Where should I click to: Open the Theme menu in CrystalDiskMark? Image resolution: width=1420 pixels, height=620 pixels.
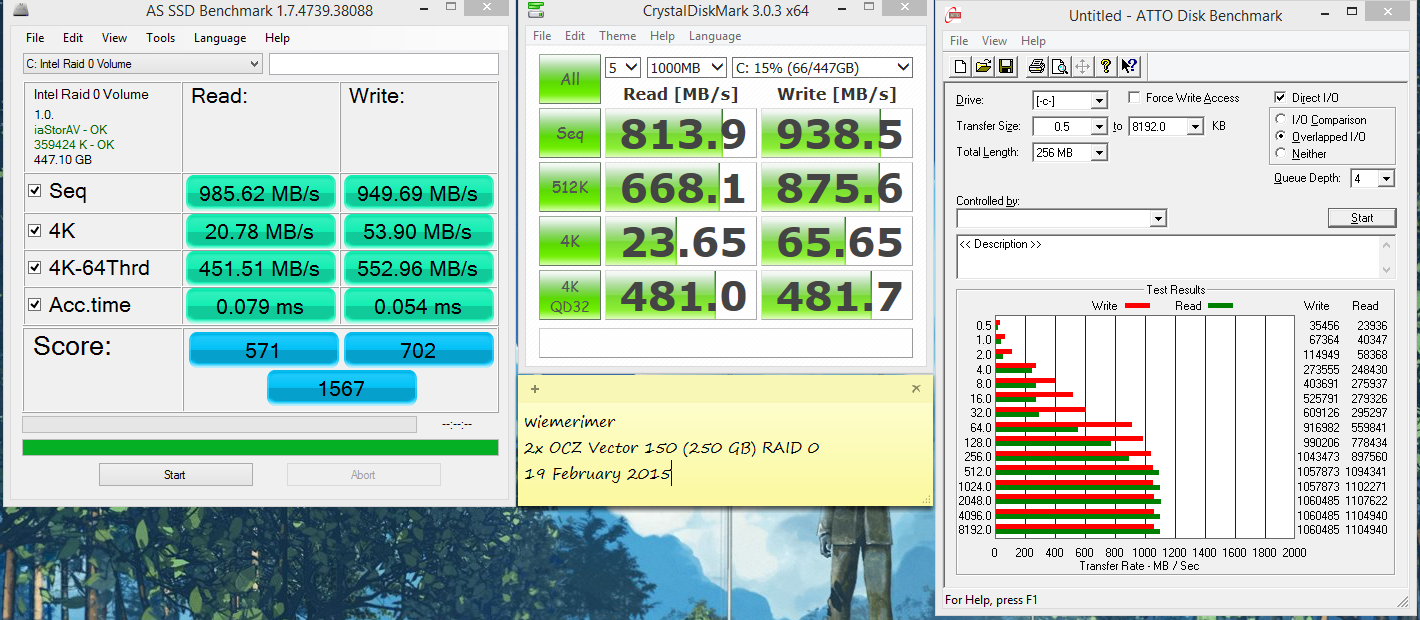(x=617, y=36)
